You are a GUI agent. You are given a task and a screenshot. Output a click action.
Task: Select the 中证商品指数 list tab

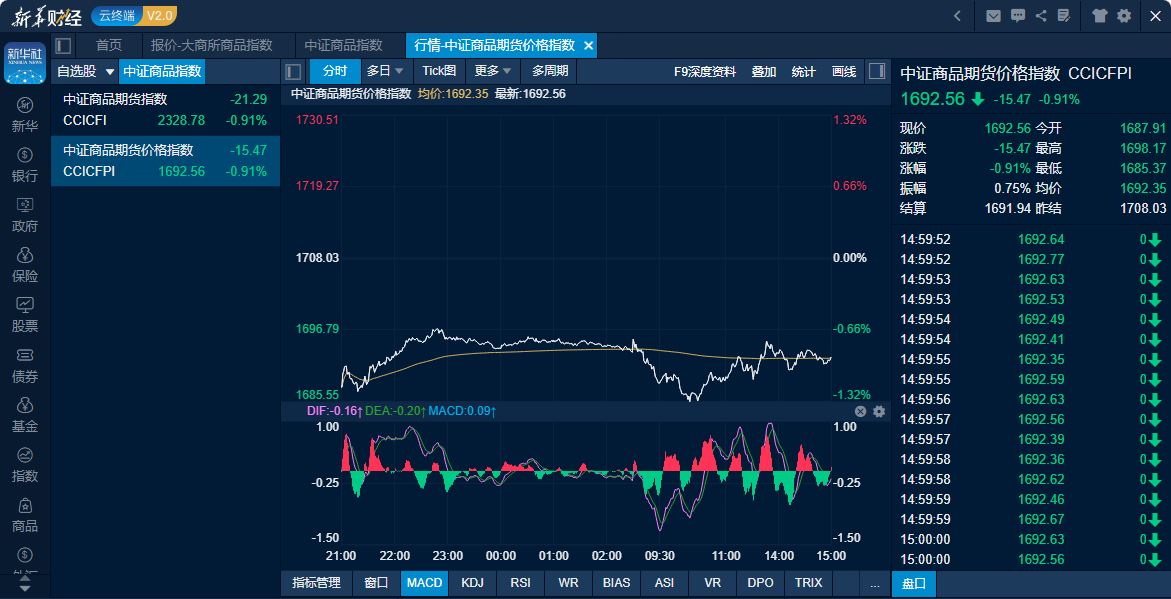click(x=162, y=72)
